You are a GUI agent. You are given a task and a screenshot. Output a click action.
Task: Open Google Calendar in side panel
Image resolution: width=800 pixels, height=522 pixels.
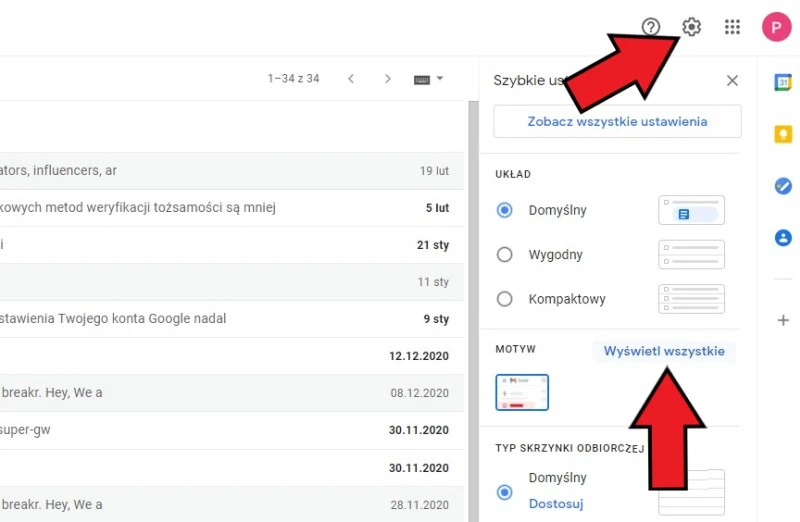pyautogui.click(x=783, y=83)
